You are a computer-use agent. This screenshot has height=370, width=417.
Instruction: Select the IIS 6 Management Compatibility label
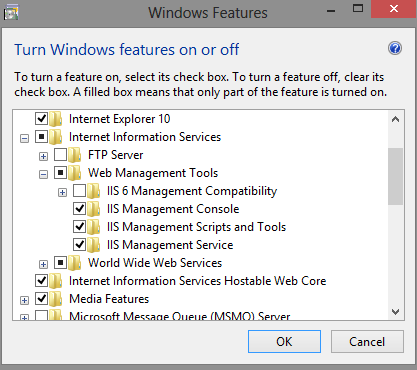[x=192, y=191]
